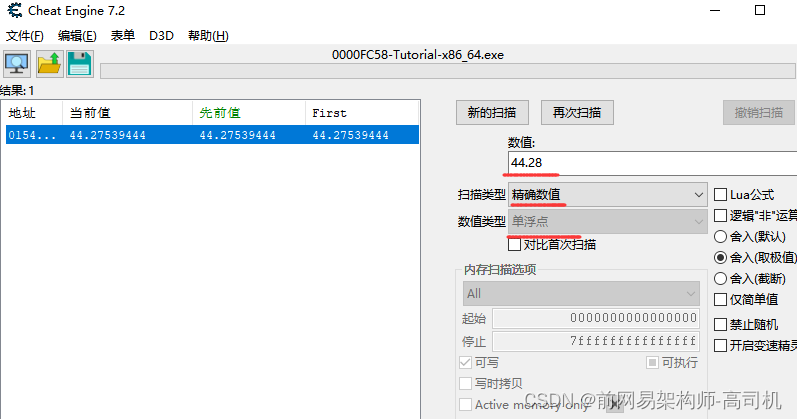Toggle the Lua公式 checkbox
Viewport: 797px width, 419px height.
[720, 195]
